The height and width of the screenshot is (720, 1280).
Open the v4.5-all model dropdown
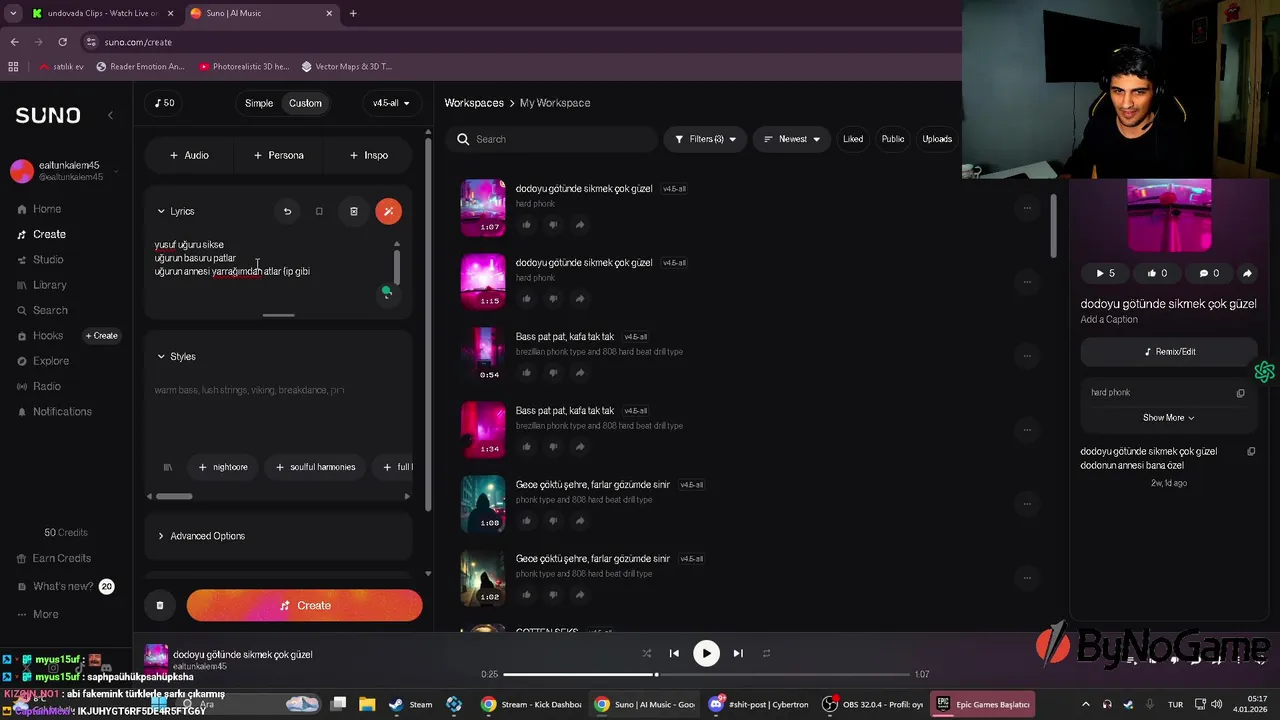[391, 103]
